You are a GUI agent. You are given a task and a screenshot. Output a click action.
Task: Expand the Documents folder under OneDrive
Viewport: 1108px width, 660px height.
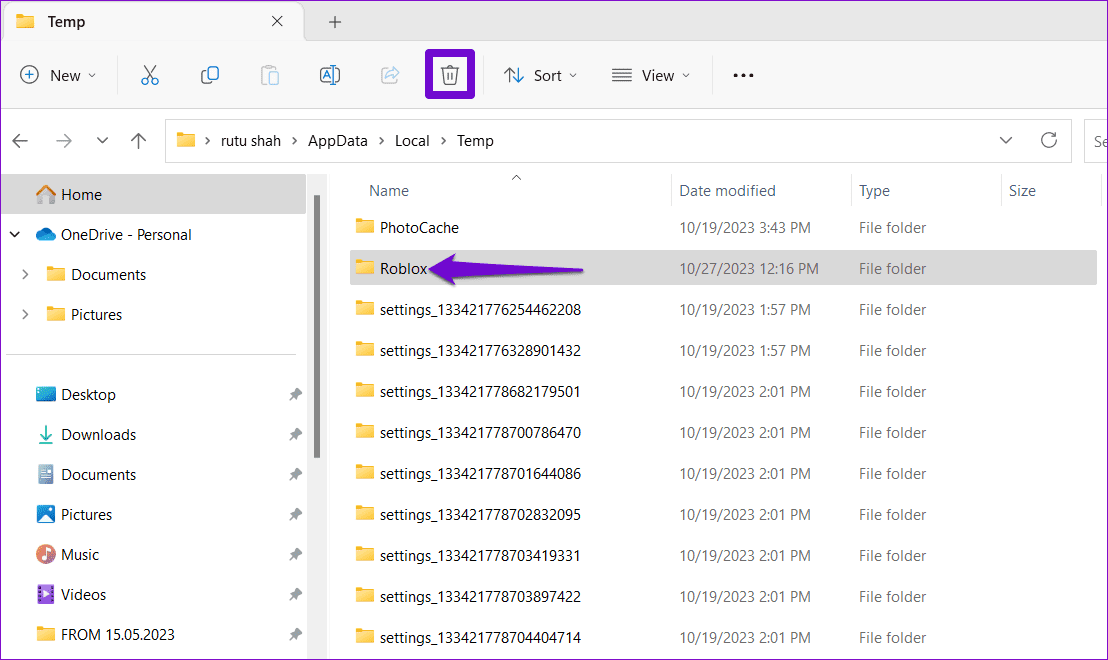pos(26,275)
